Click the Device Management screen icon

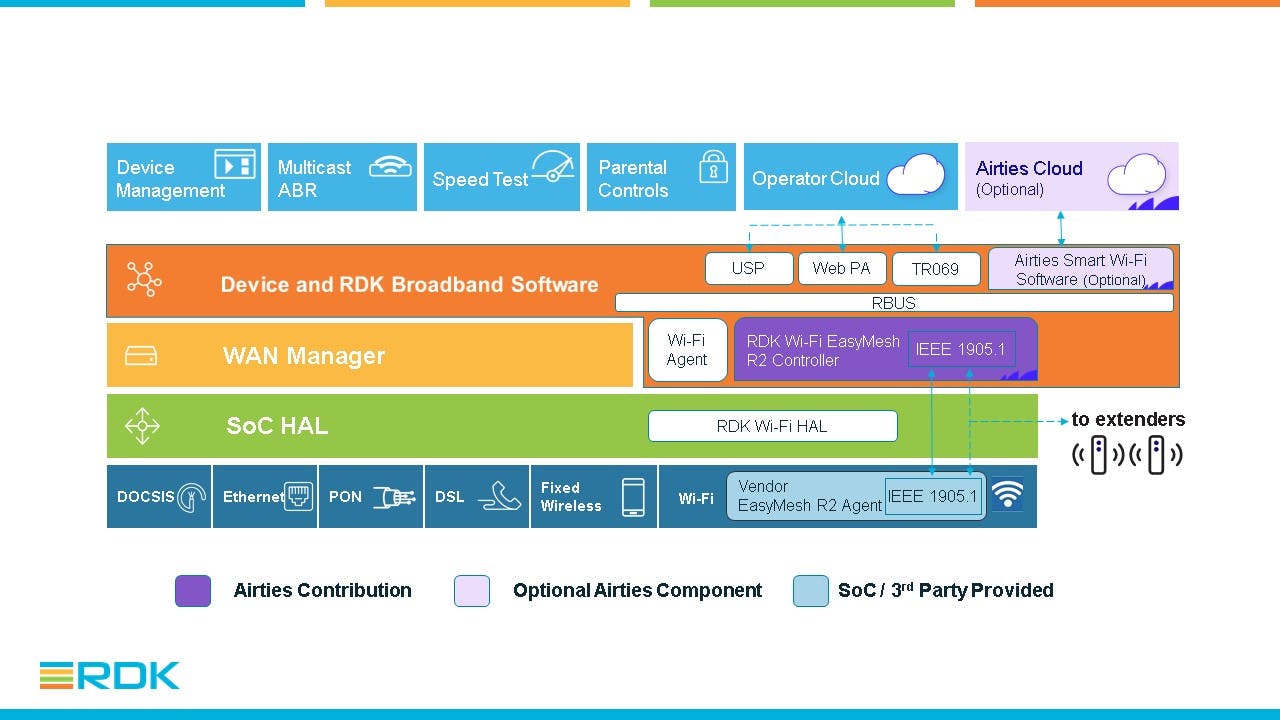(x=235, y=164)
